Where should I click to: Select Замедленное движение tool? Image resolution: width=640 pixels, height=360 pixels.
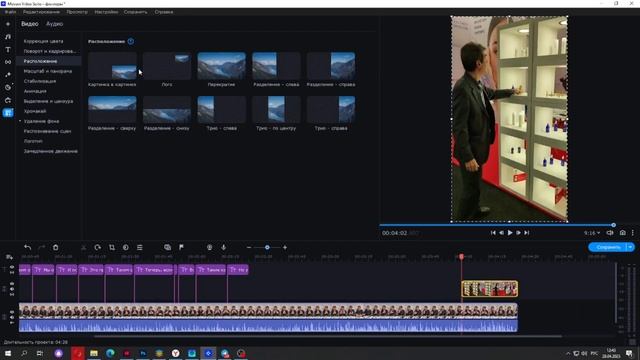tap(51, 151)
